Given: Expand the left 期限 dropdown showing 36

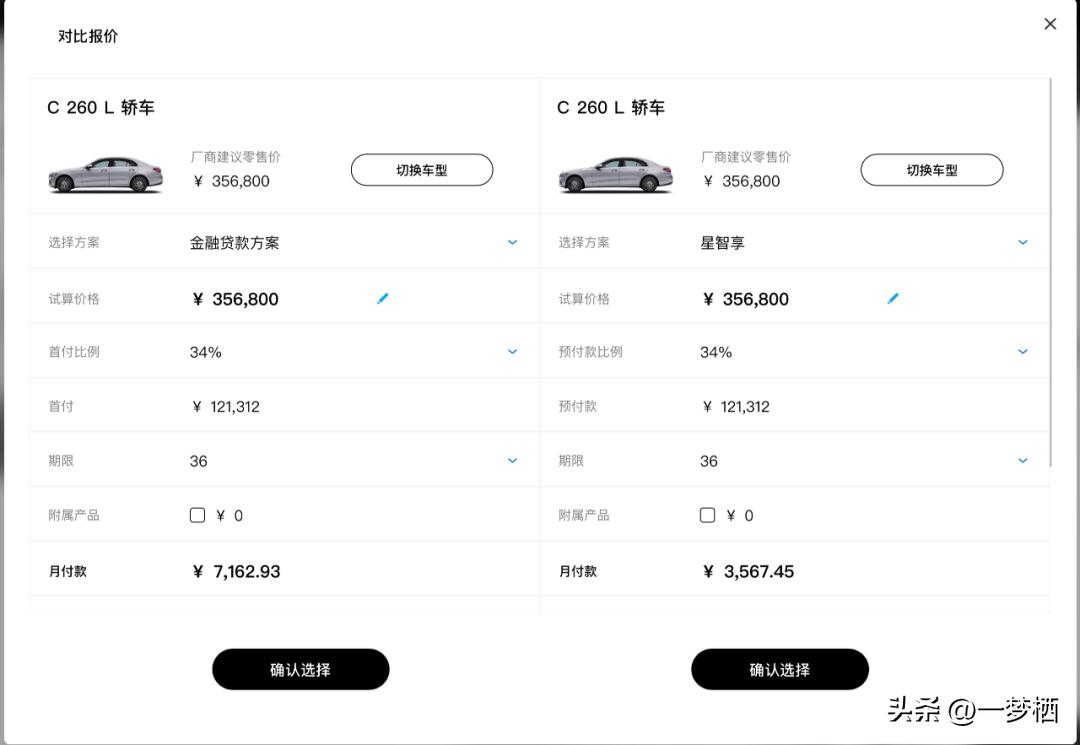Looking at the screenshot, I should (512, 460).
